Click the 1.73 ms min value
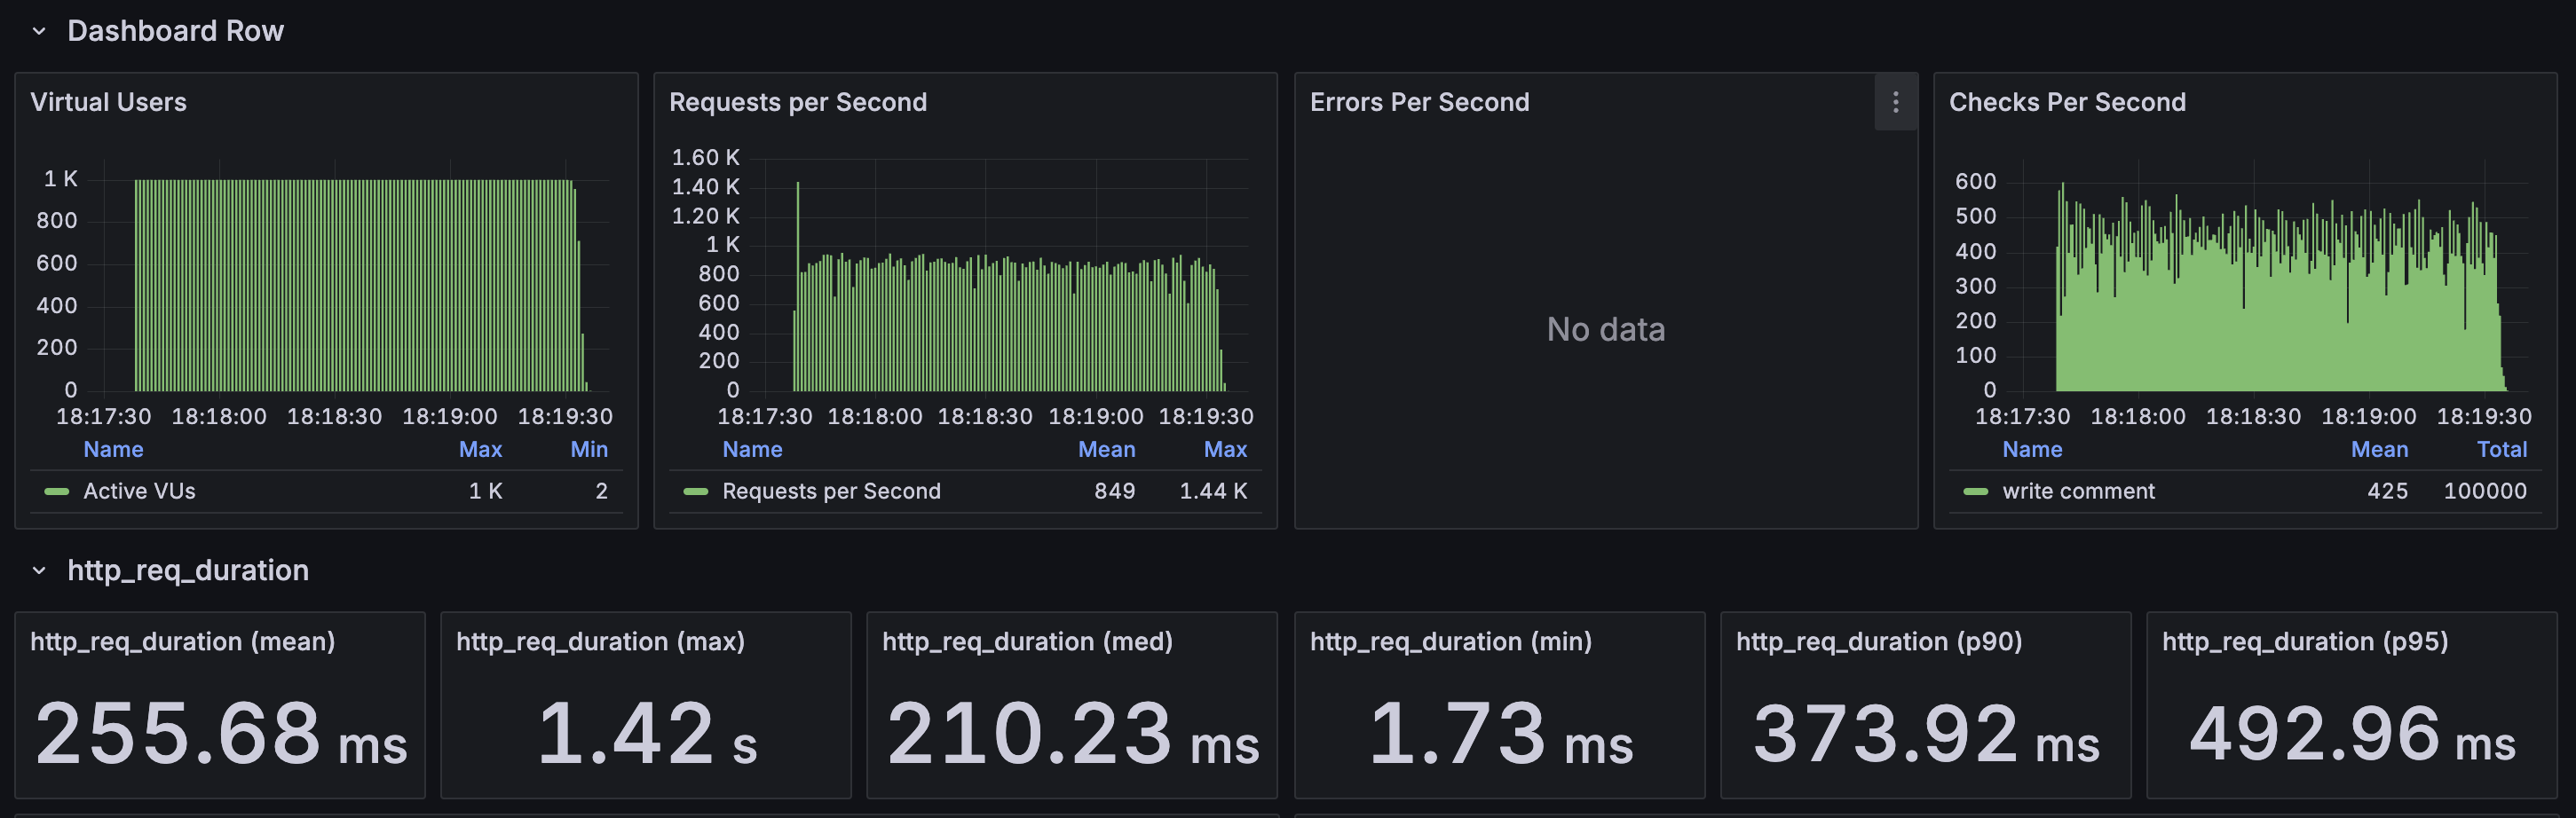This screenshot has width=2576, height=818. coord(1500,735)
